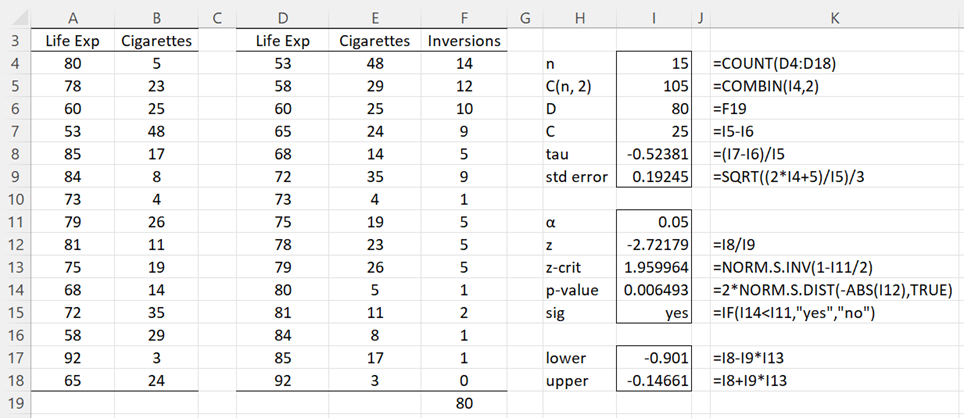Select column F header
Screen dimensions: 964x418
point(464,18)
